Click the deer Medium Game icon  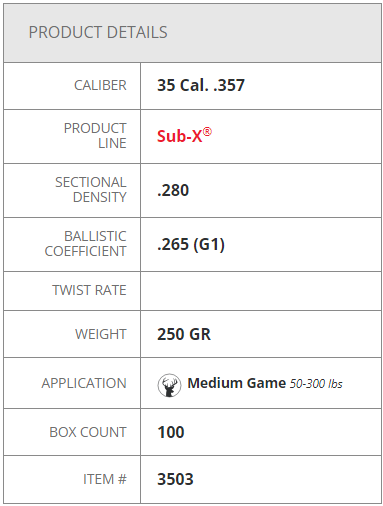(x=169, y=385)
